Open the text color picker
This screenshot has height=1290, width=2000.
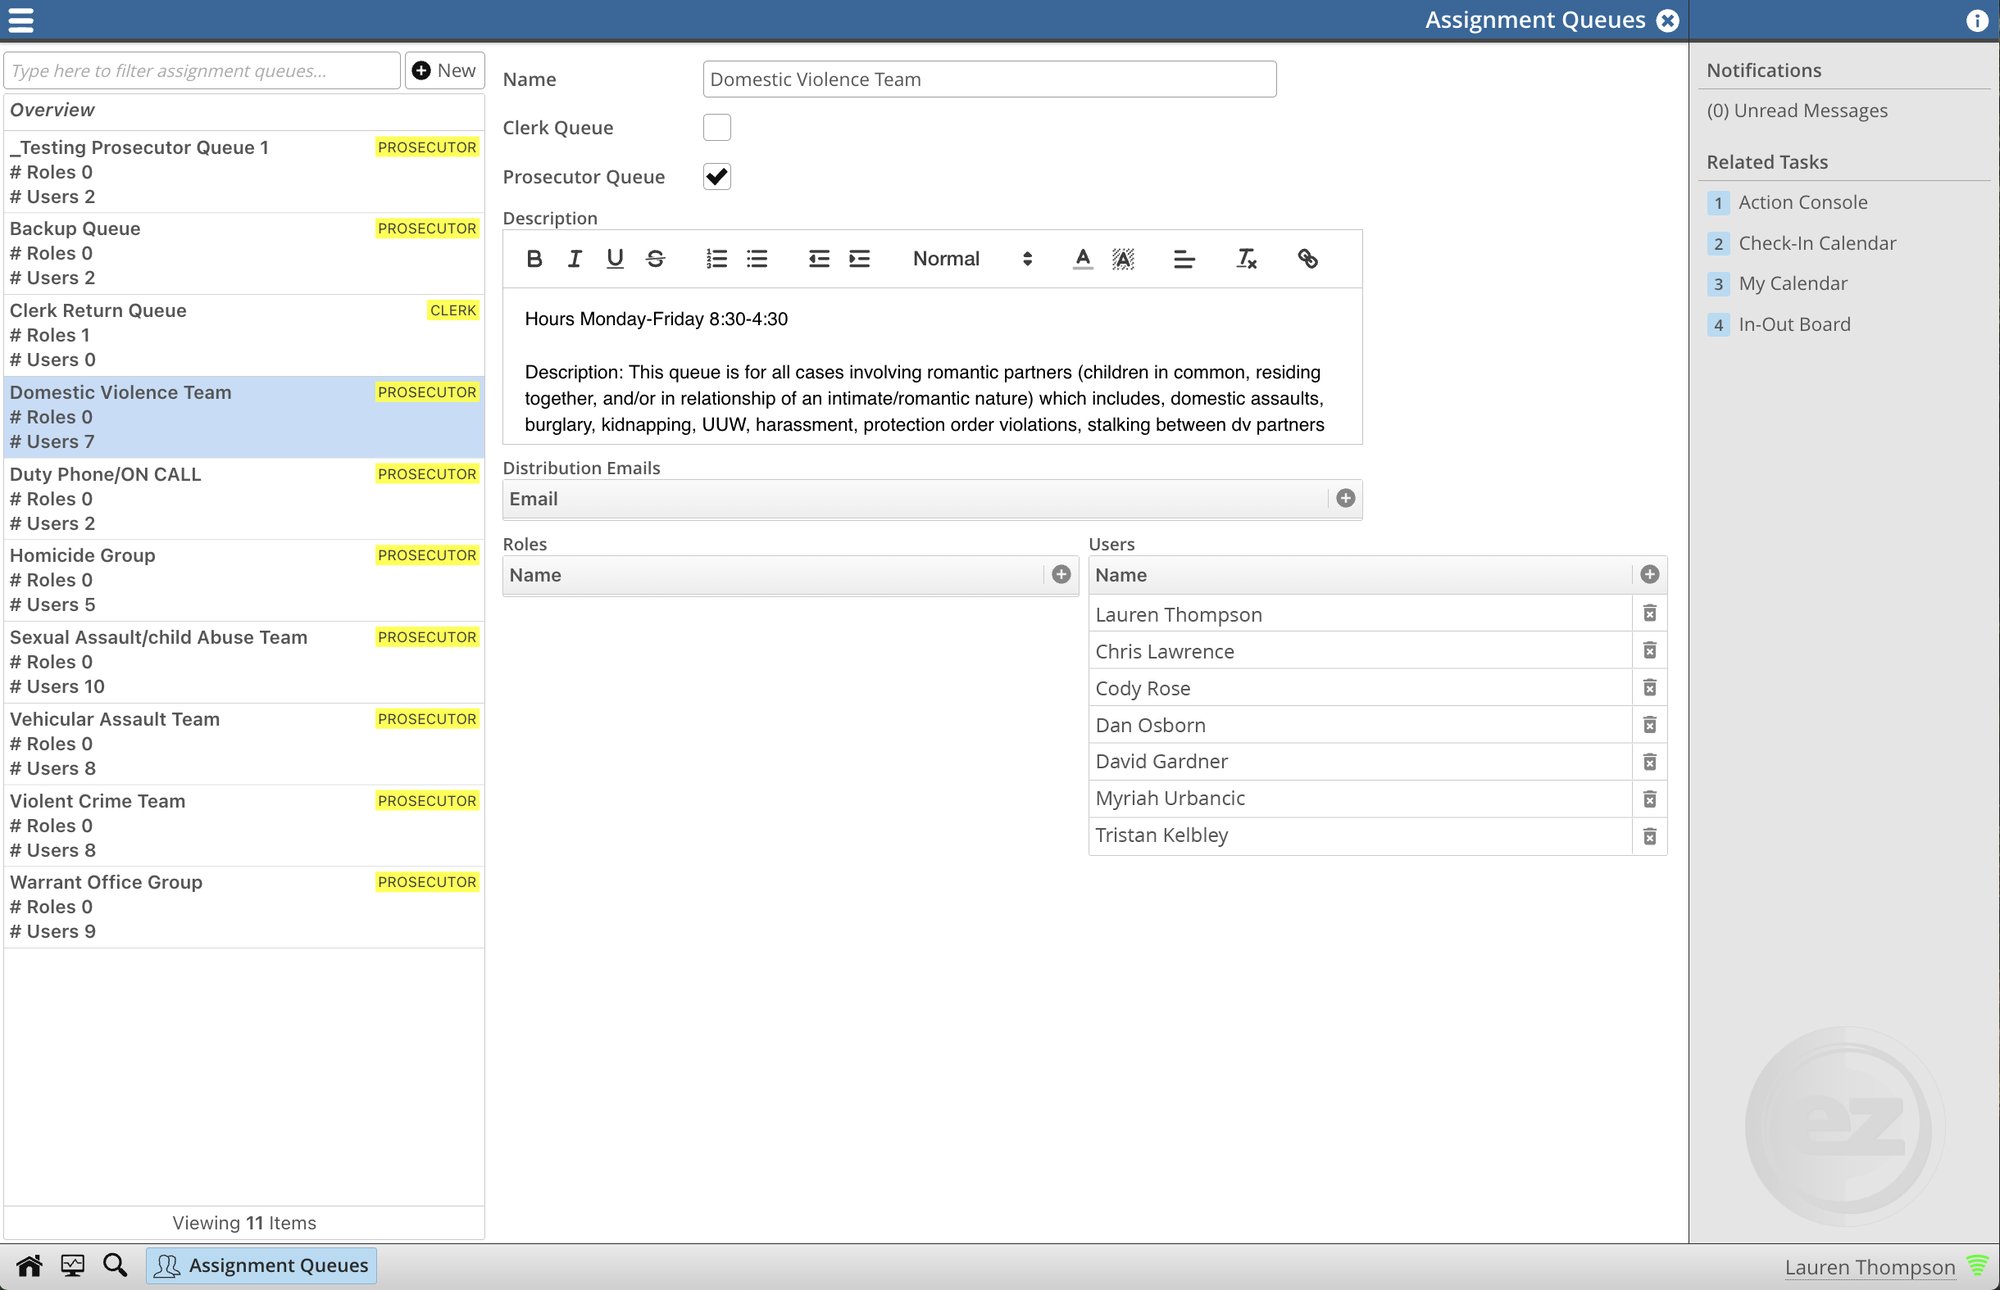(x=1082, y=259)
